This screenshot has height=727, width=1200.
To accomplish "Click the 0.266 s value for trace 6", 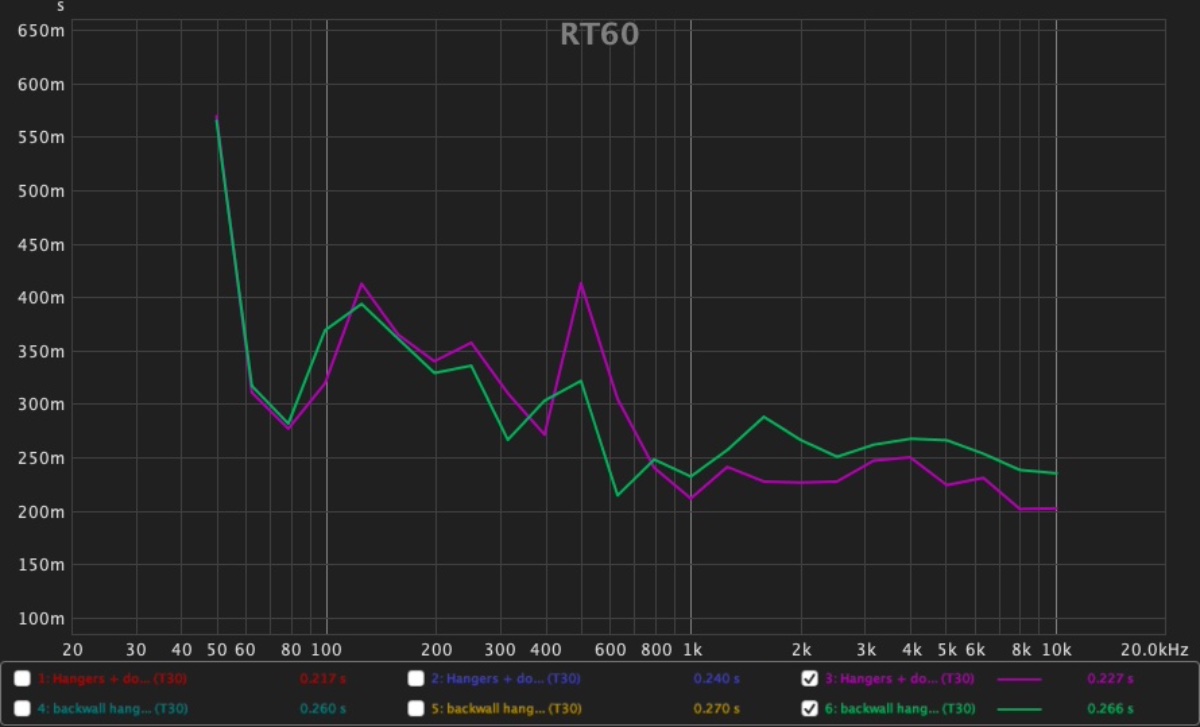I will 1110,709.
